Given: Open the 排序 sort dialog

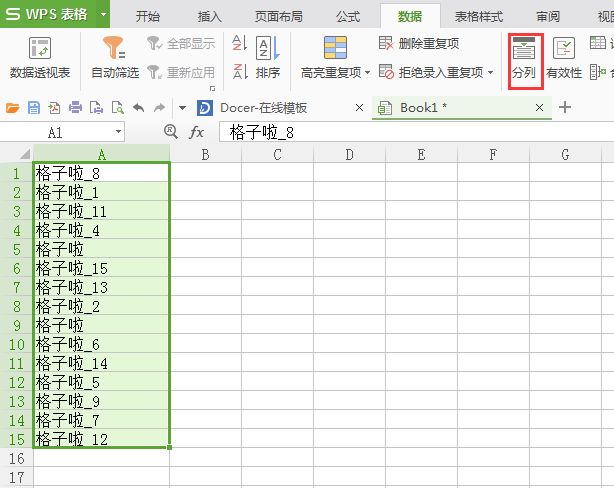Looking at the screenshot, I should [x=268, y=58].
